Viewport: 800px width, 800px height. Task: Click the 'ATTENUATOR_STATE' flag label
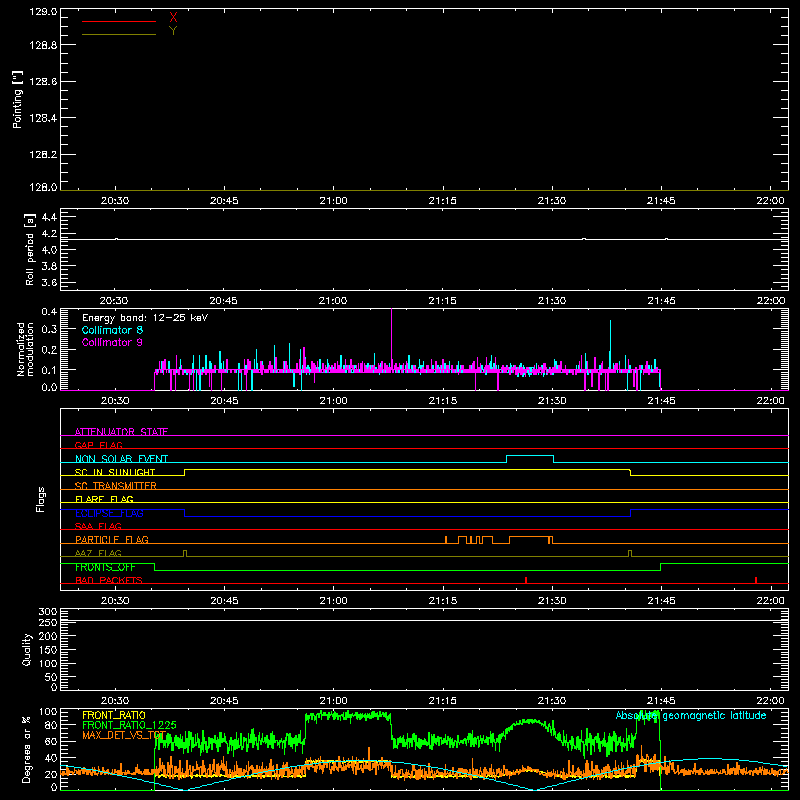click(121, 432)
